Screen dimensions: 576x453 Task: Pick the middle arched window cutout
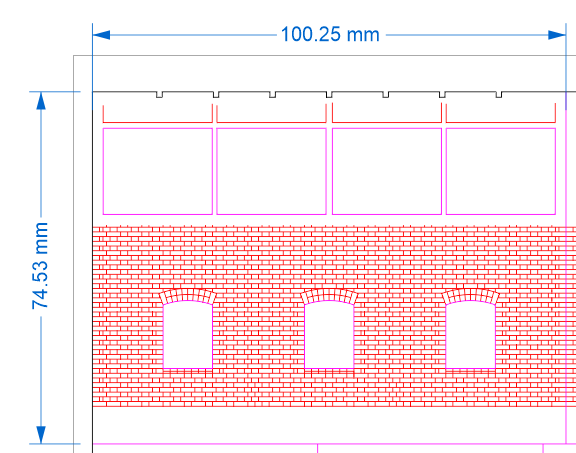coord(329,335)
